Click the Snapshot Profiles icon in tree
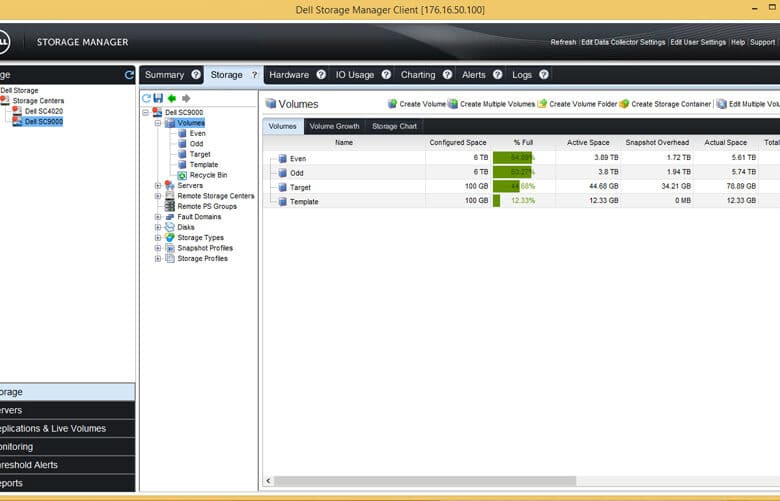Screen dimensions: 780x501 point(170,248)
